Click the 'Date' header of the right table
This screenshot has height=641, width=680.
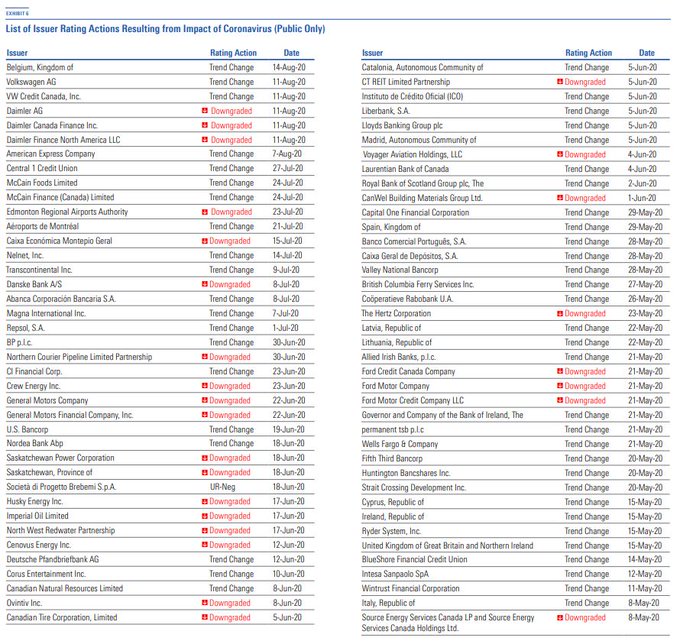tap(647, 53)
